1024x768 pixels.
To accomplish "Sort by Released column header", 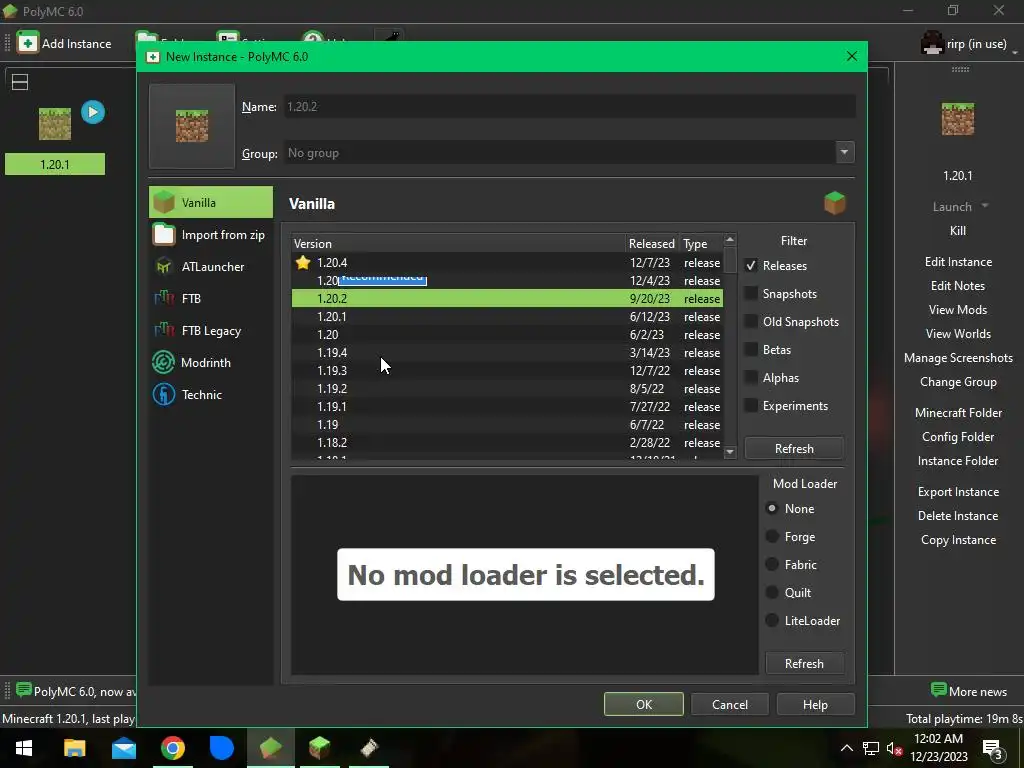I will click(652, 244).
